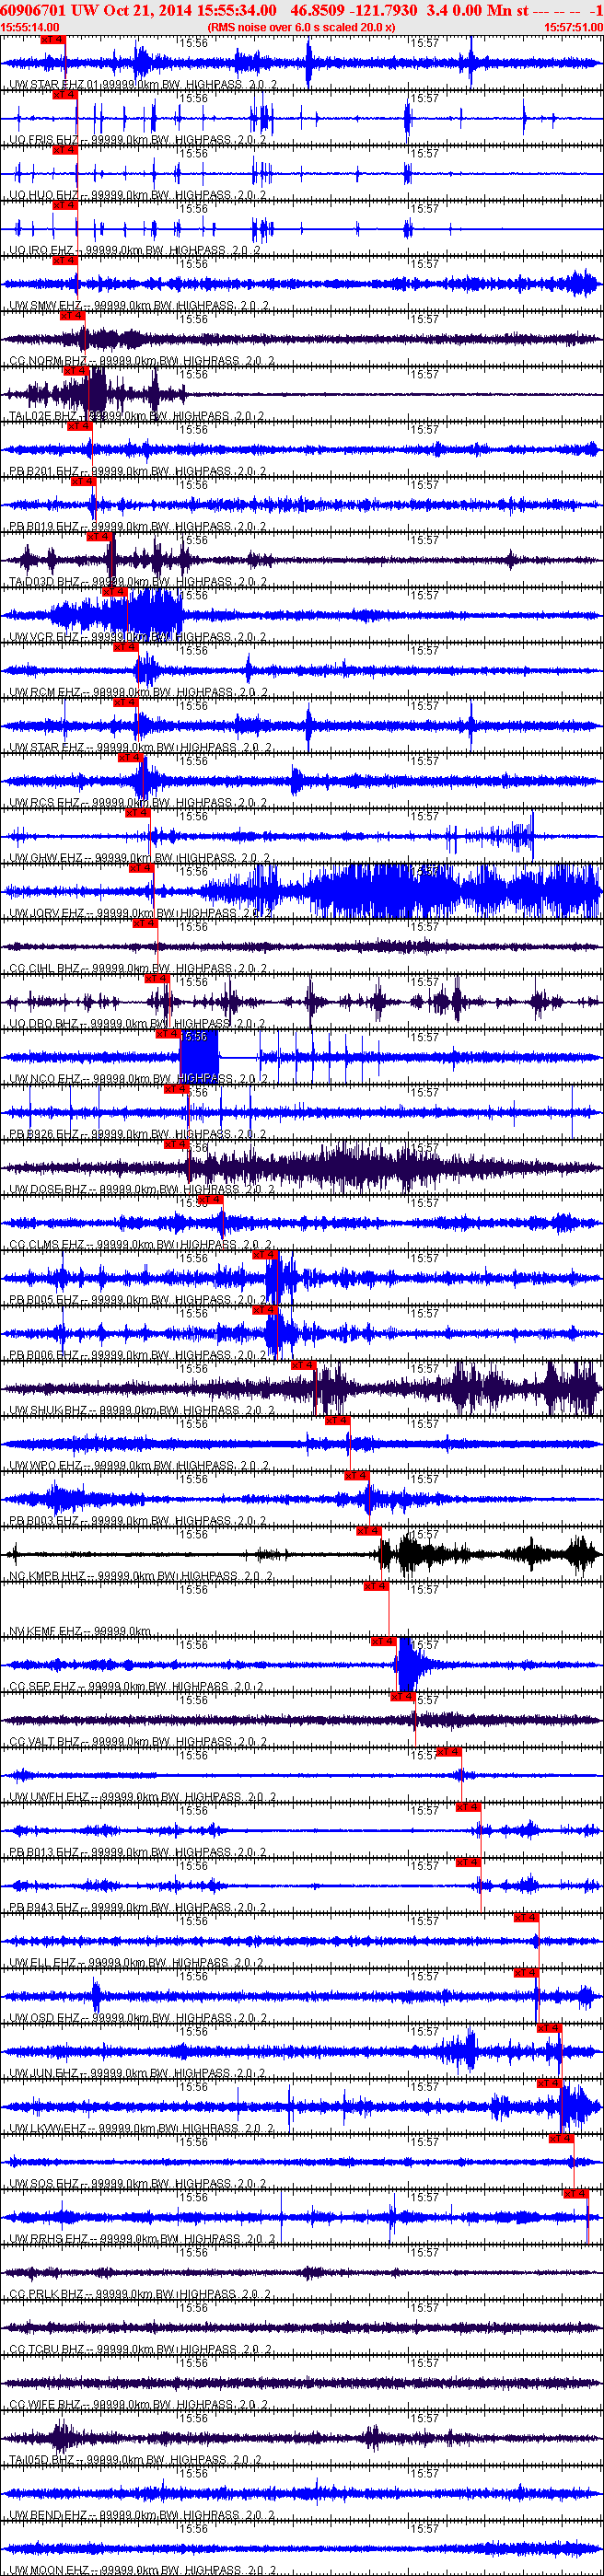Click the start time 15:55:14.00 label

pos(30,27)
